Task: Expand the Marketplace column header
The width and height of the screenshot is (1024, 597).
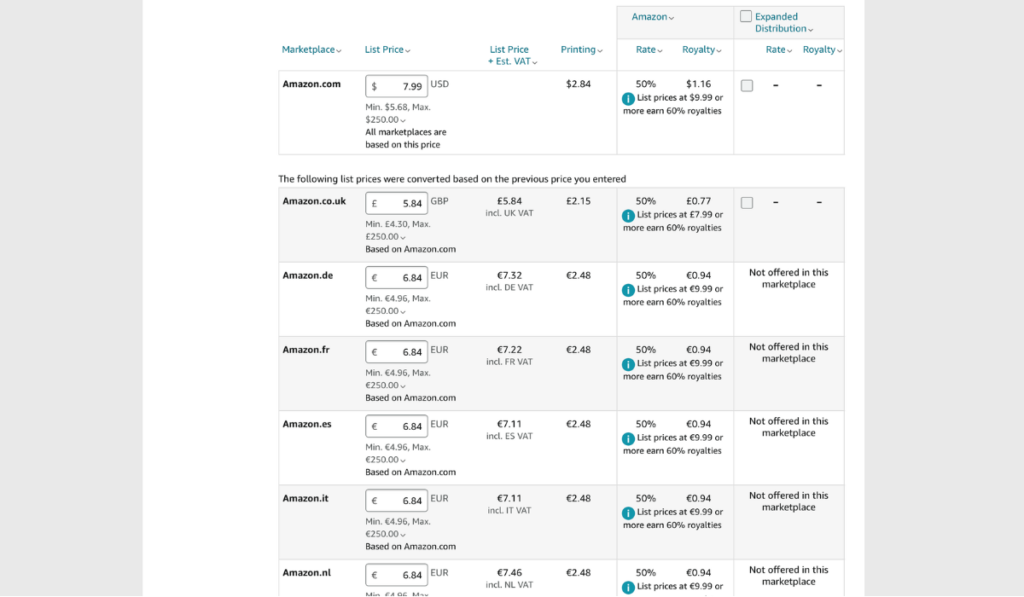Action: 312,50
